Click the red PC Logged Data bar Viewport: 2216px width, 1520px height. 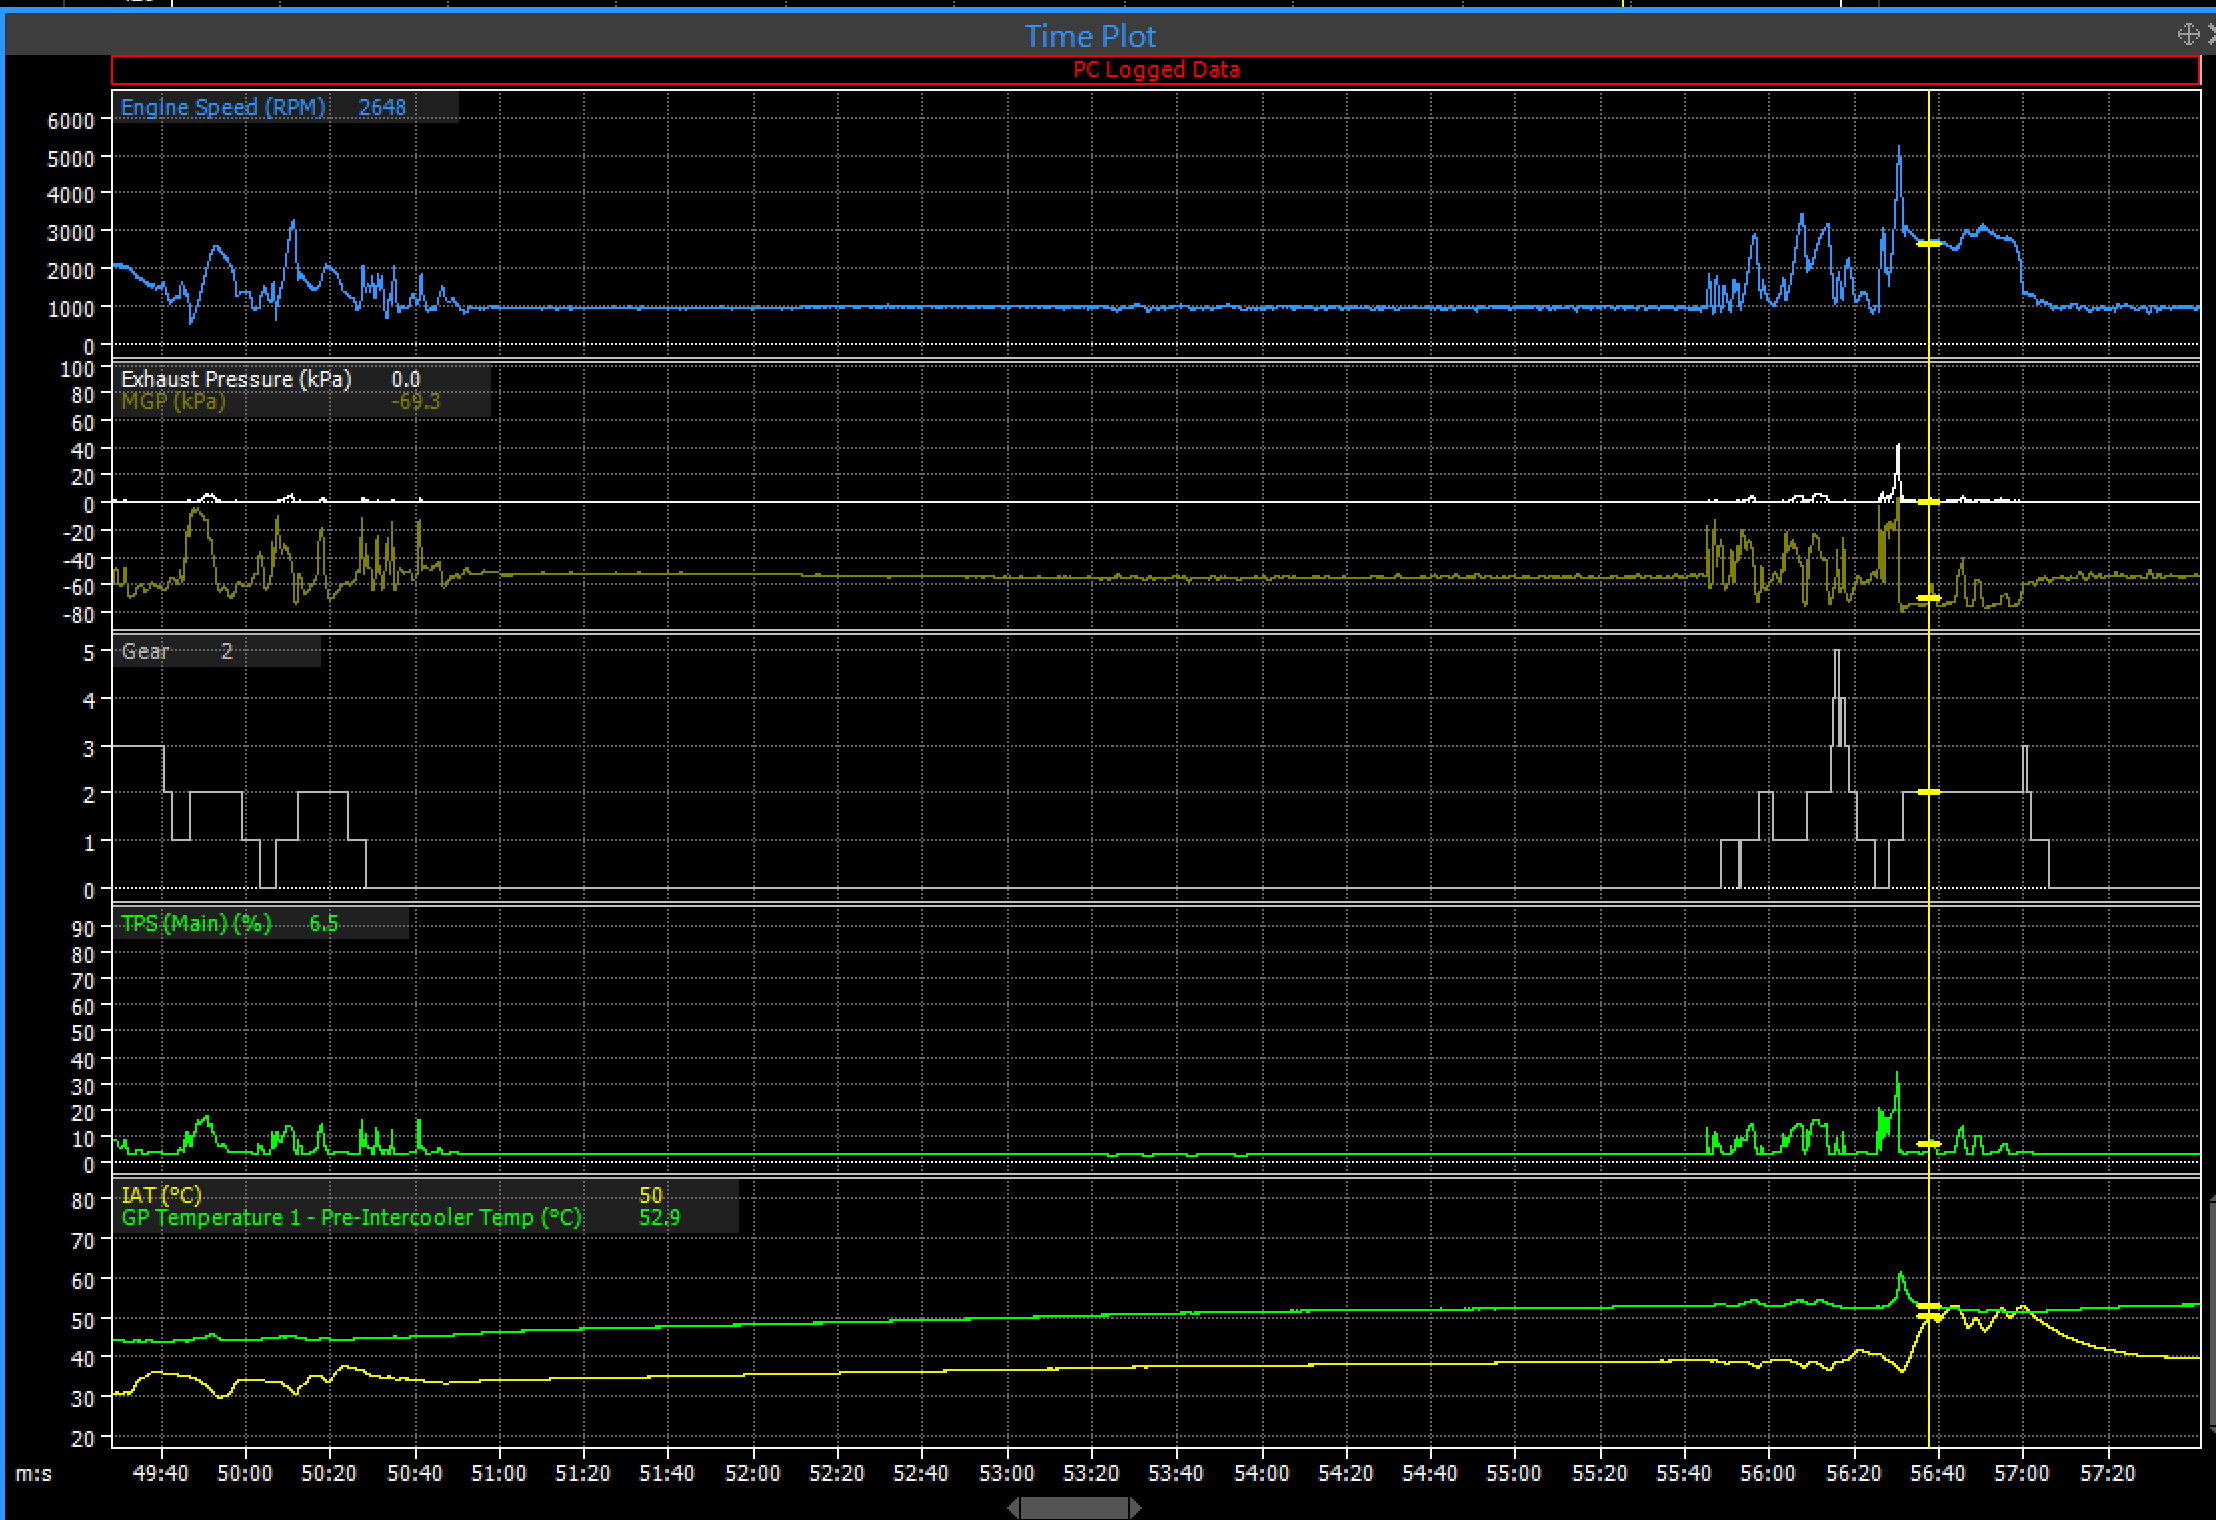coord(1155,70)
